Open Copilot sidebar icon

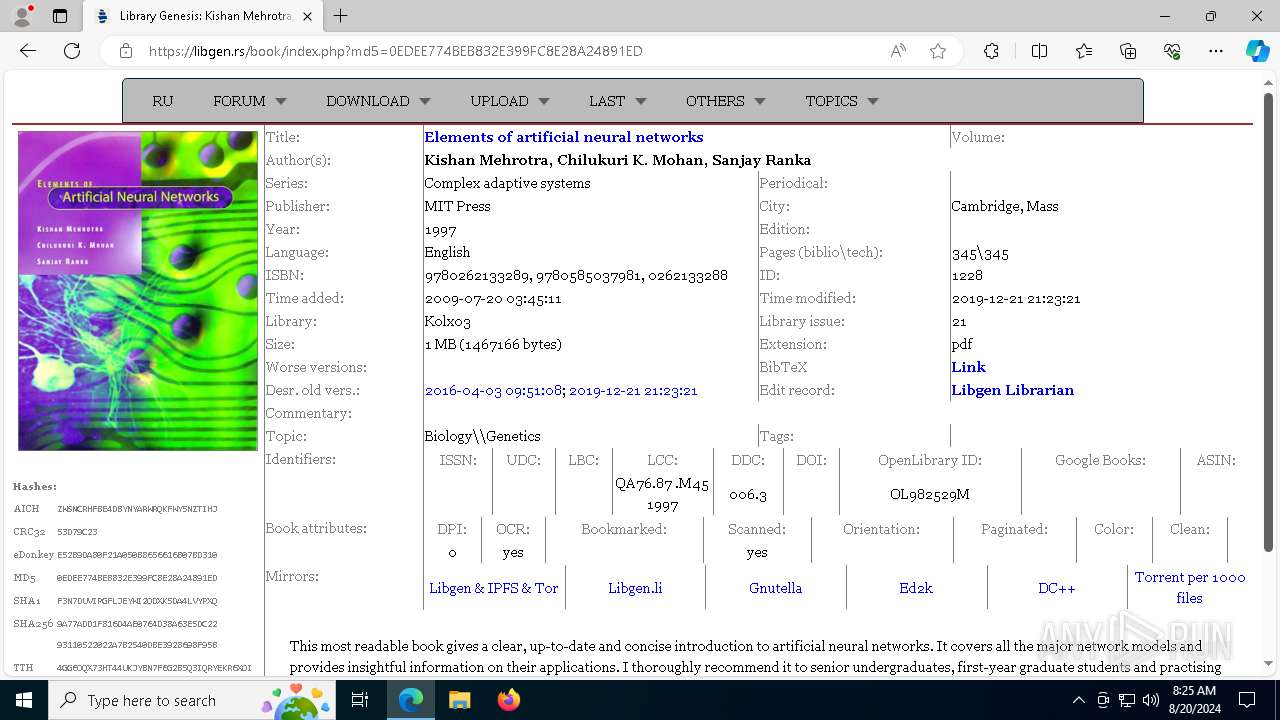(1257, 51)
